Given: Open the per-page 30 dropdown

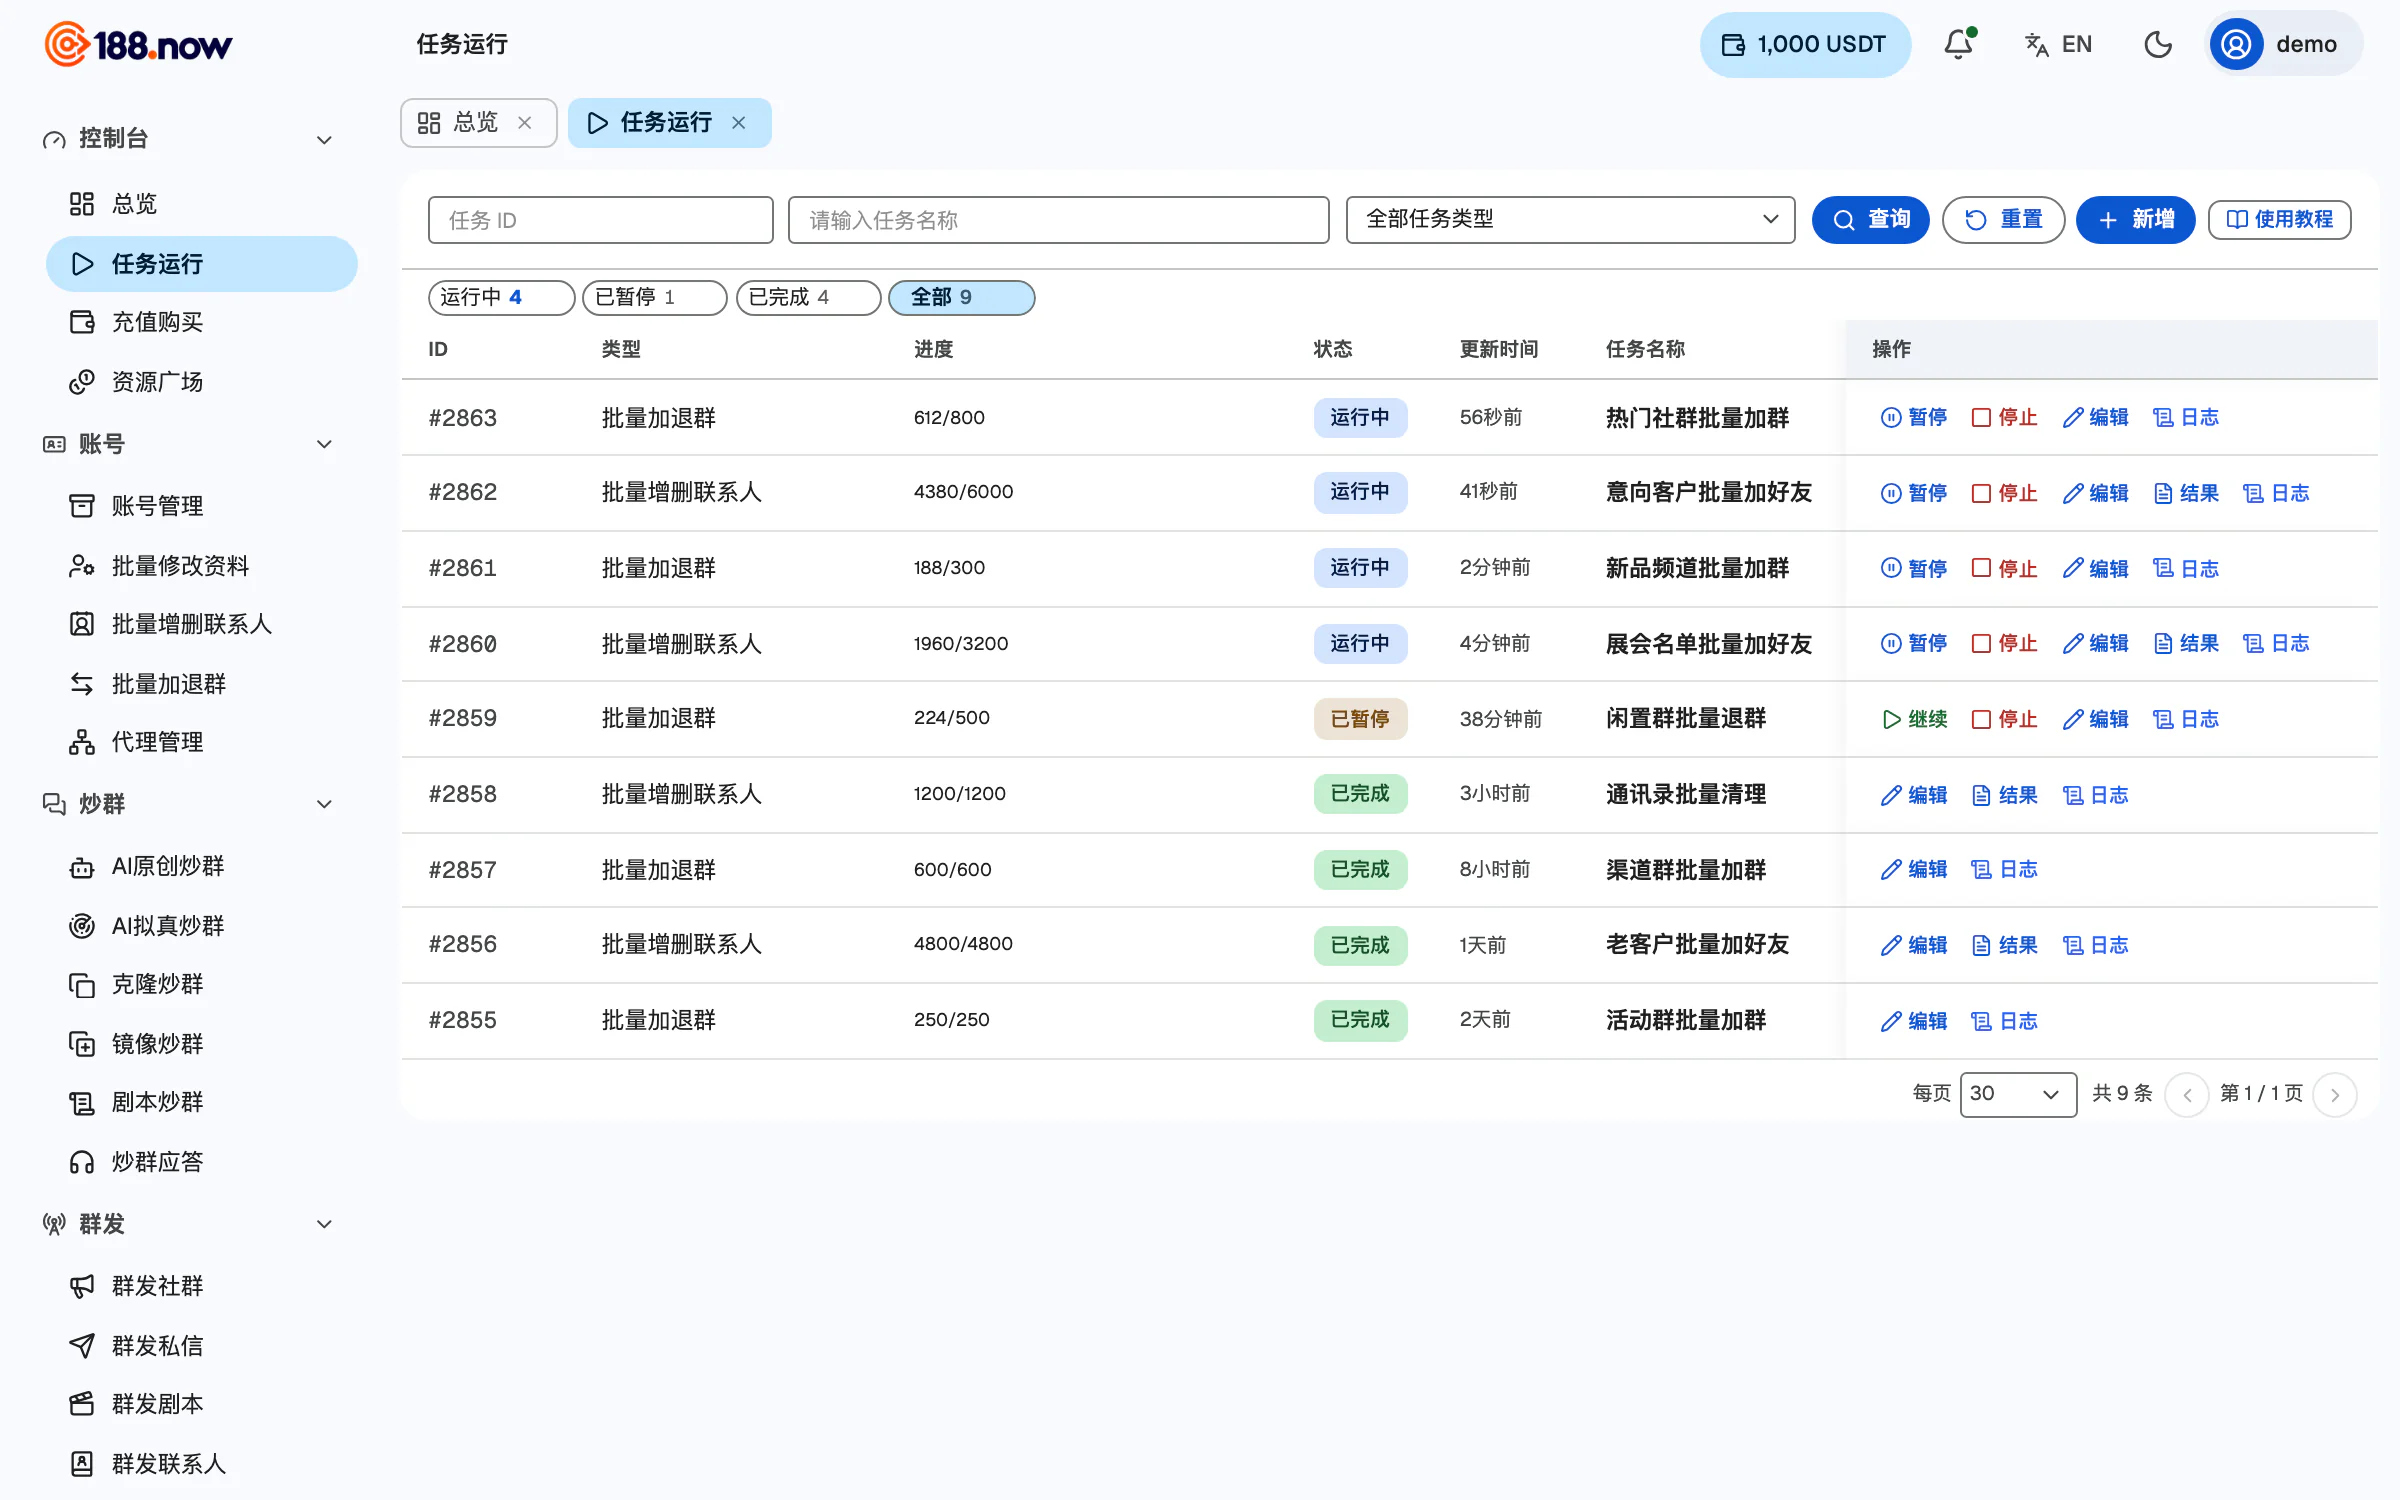Looking at the screenshot, I should coord(2018,1094).
